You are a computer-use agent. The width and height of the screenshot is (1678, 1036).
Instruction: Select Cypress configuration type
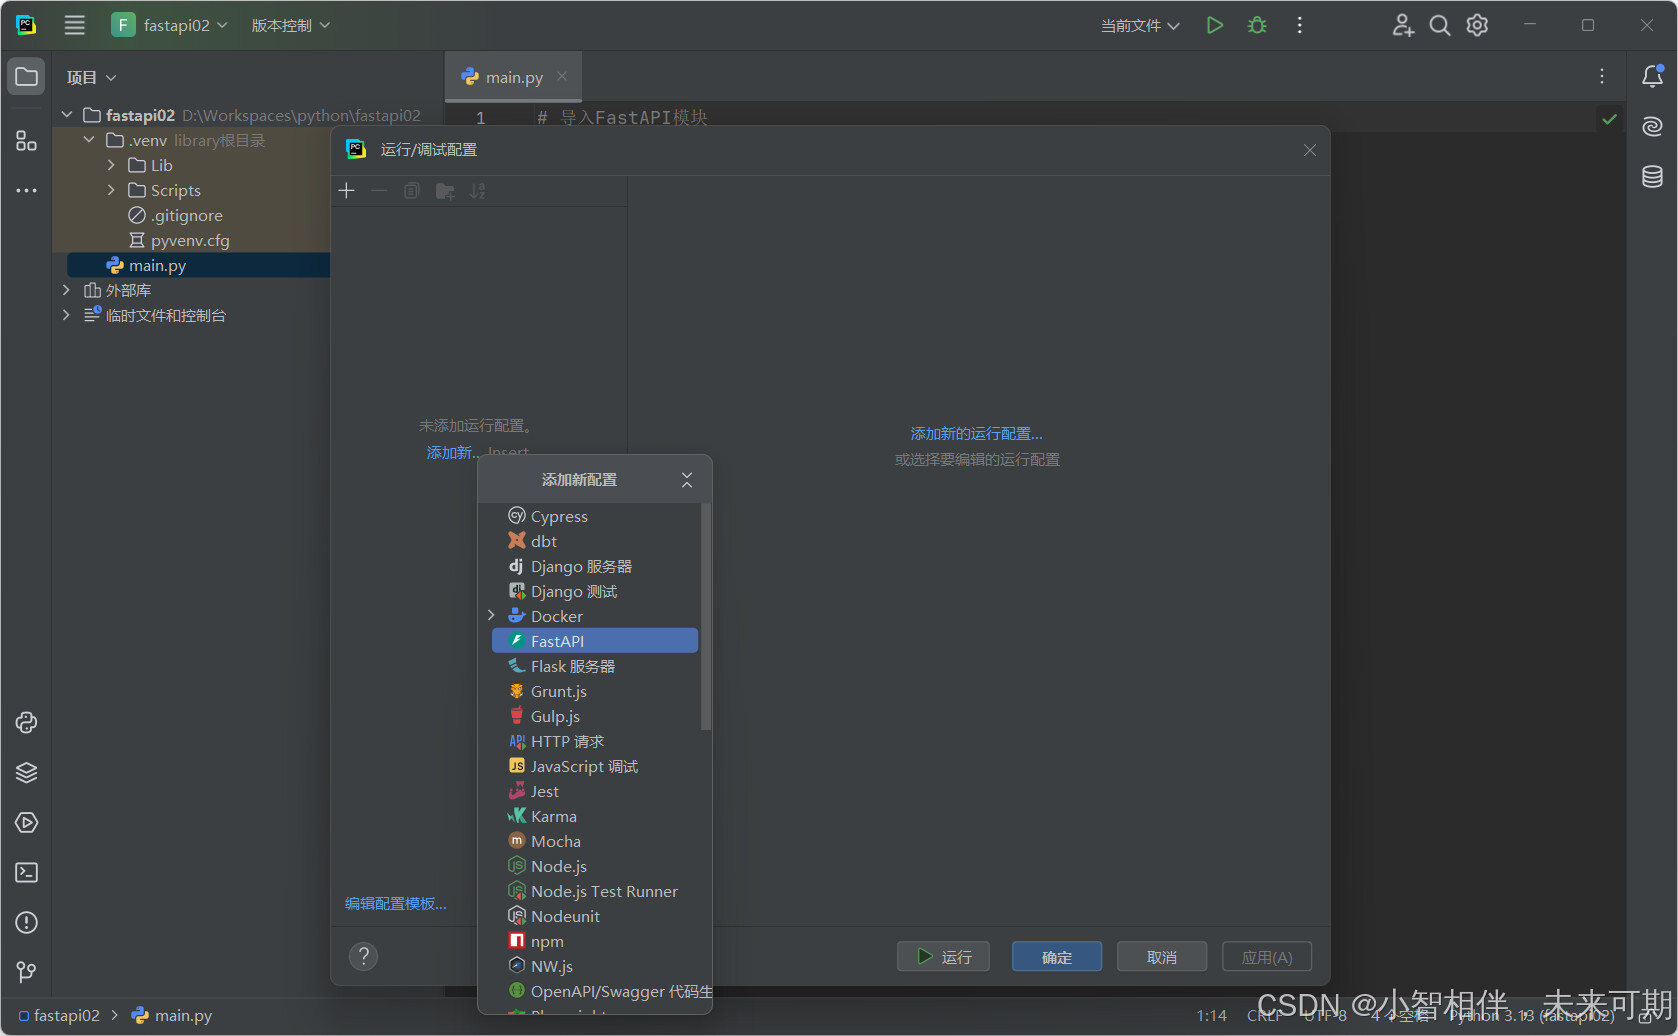click(595, 516)
